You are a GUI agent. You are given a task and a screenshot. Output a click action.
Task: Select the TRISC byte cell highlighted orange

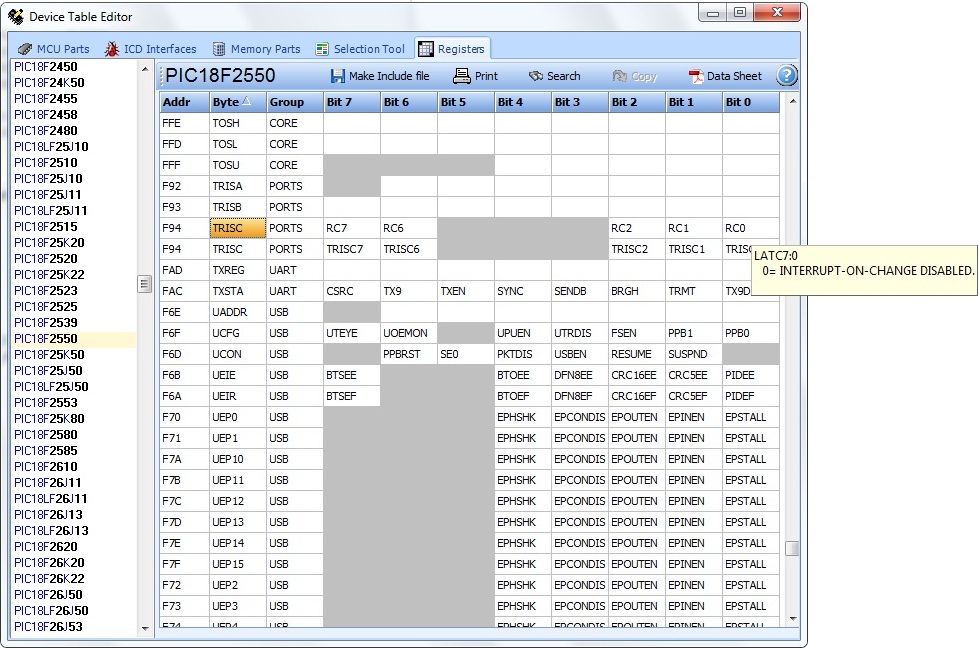point(237,228)
